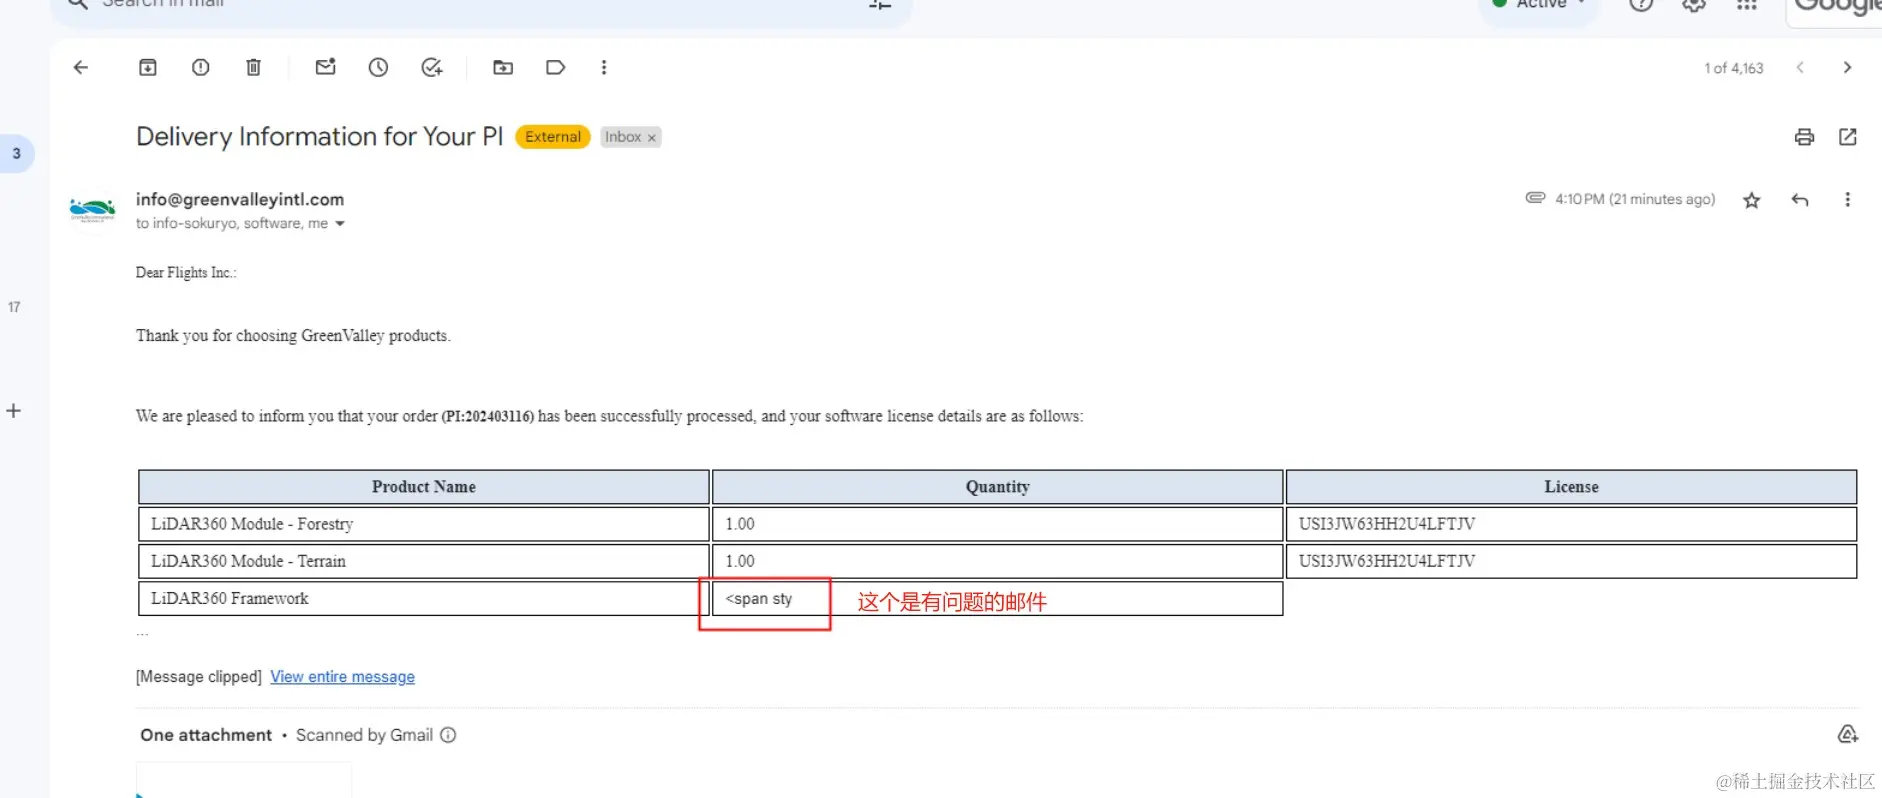Click Terrain row quantity 1.00

coord(740,561)
